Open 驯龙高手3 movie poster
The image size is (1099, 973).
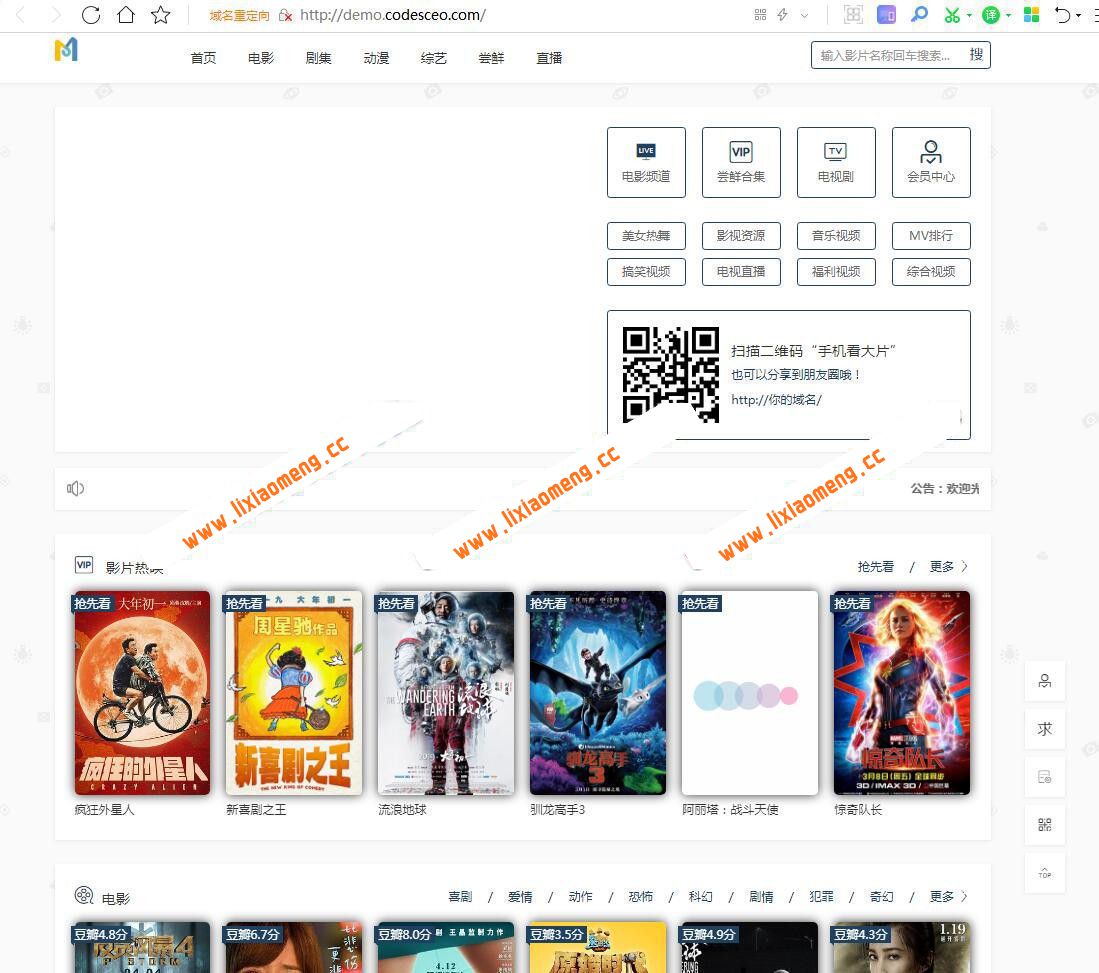click(598, 693)
